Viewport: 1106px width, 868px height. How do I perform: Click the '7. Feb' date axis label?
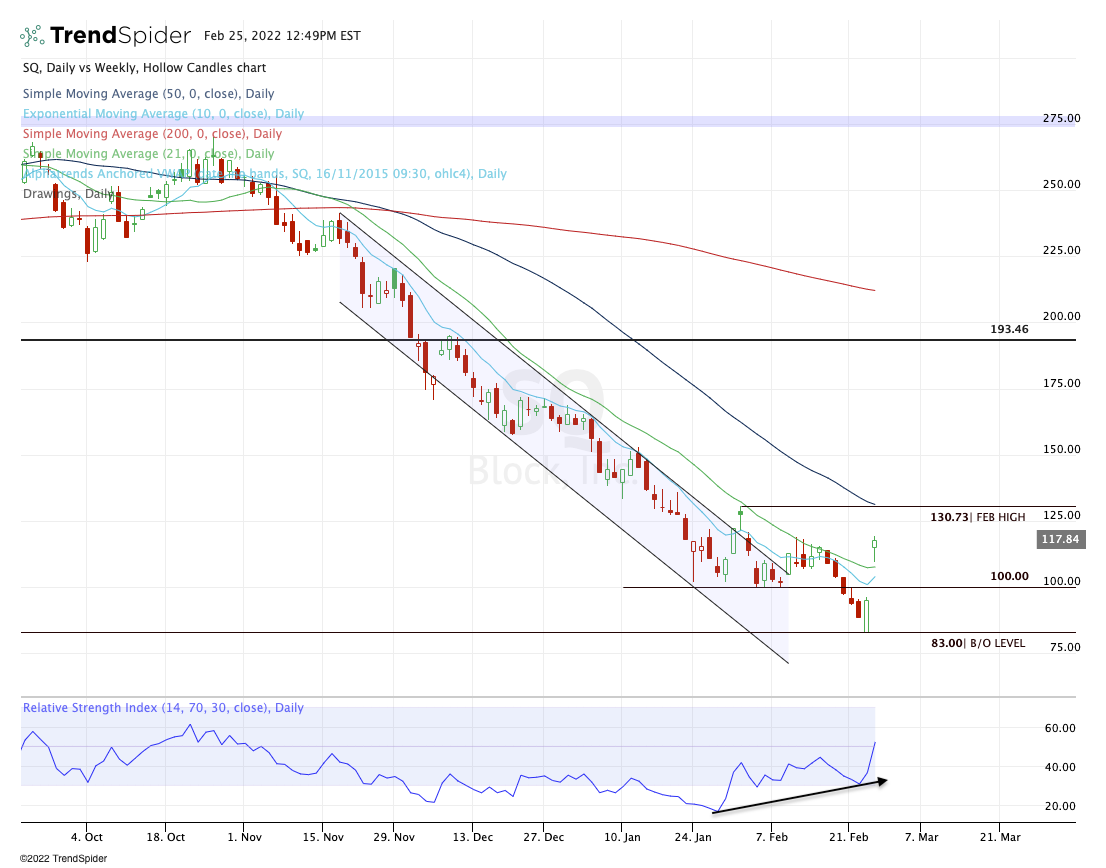pyautogui.click(x=772, y=838)
